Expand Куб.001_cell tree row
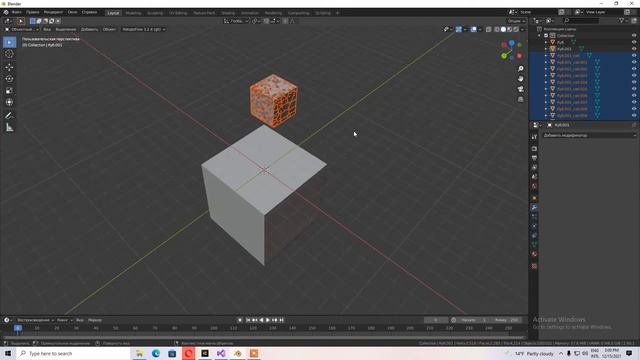This screenshot has width=640, height=360. pyautogui.click(x=546, y=56)
